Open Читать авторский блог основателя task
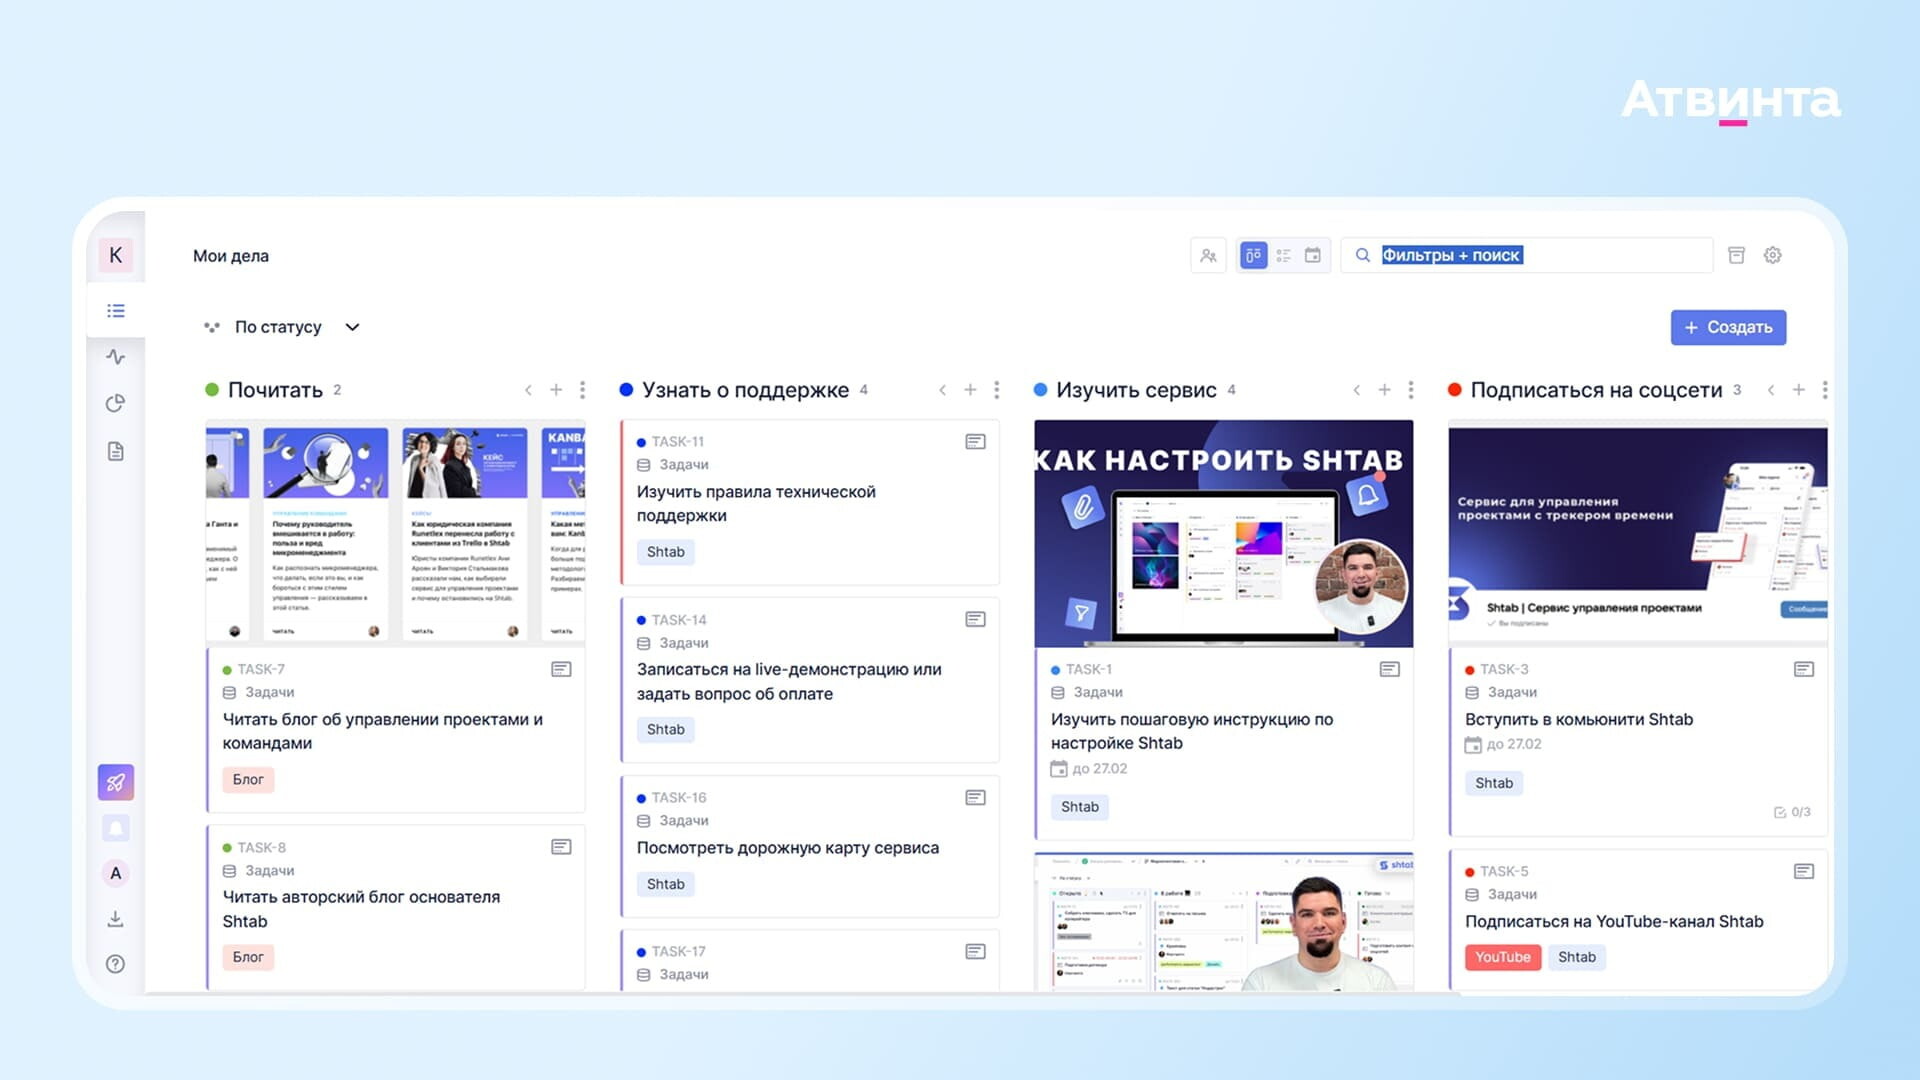The width and height of the screenshot is (1920, 1080). (361, 909)
